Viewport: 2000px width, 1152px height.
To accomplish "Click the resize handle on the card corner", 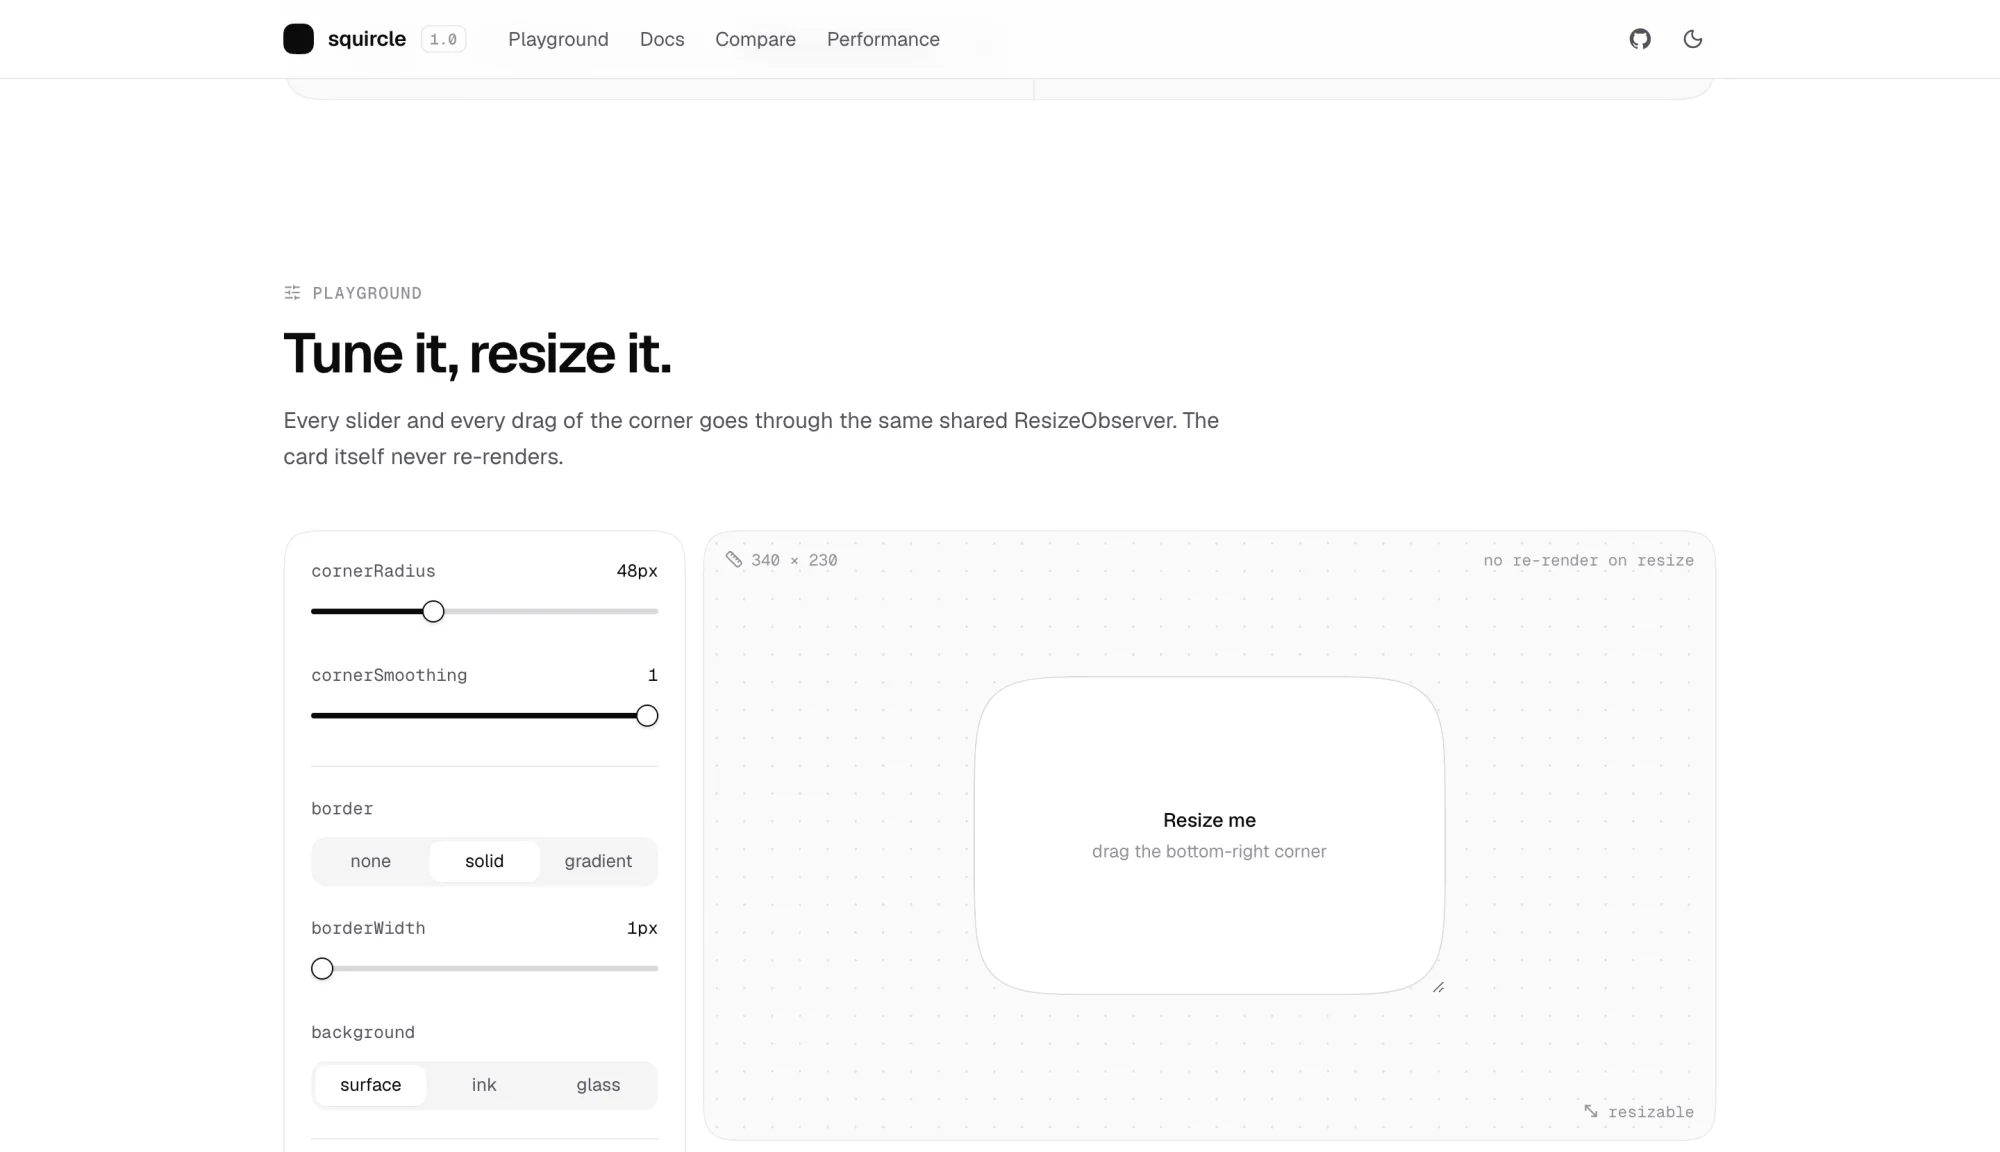I will [1438, 987].
